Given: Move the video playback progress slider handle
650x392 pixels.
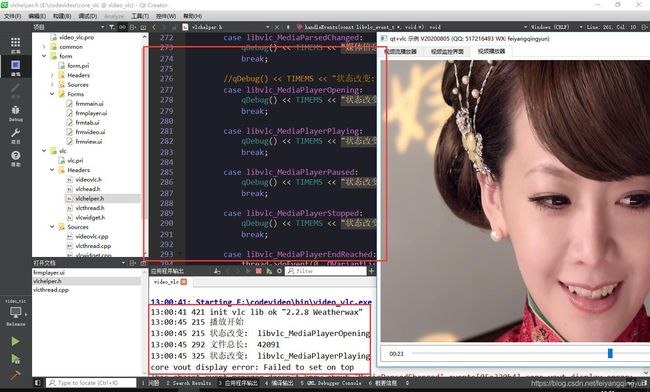Looking at the screenshot, I should tap(610, 353).
